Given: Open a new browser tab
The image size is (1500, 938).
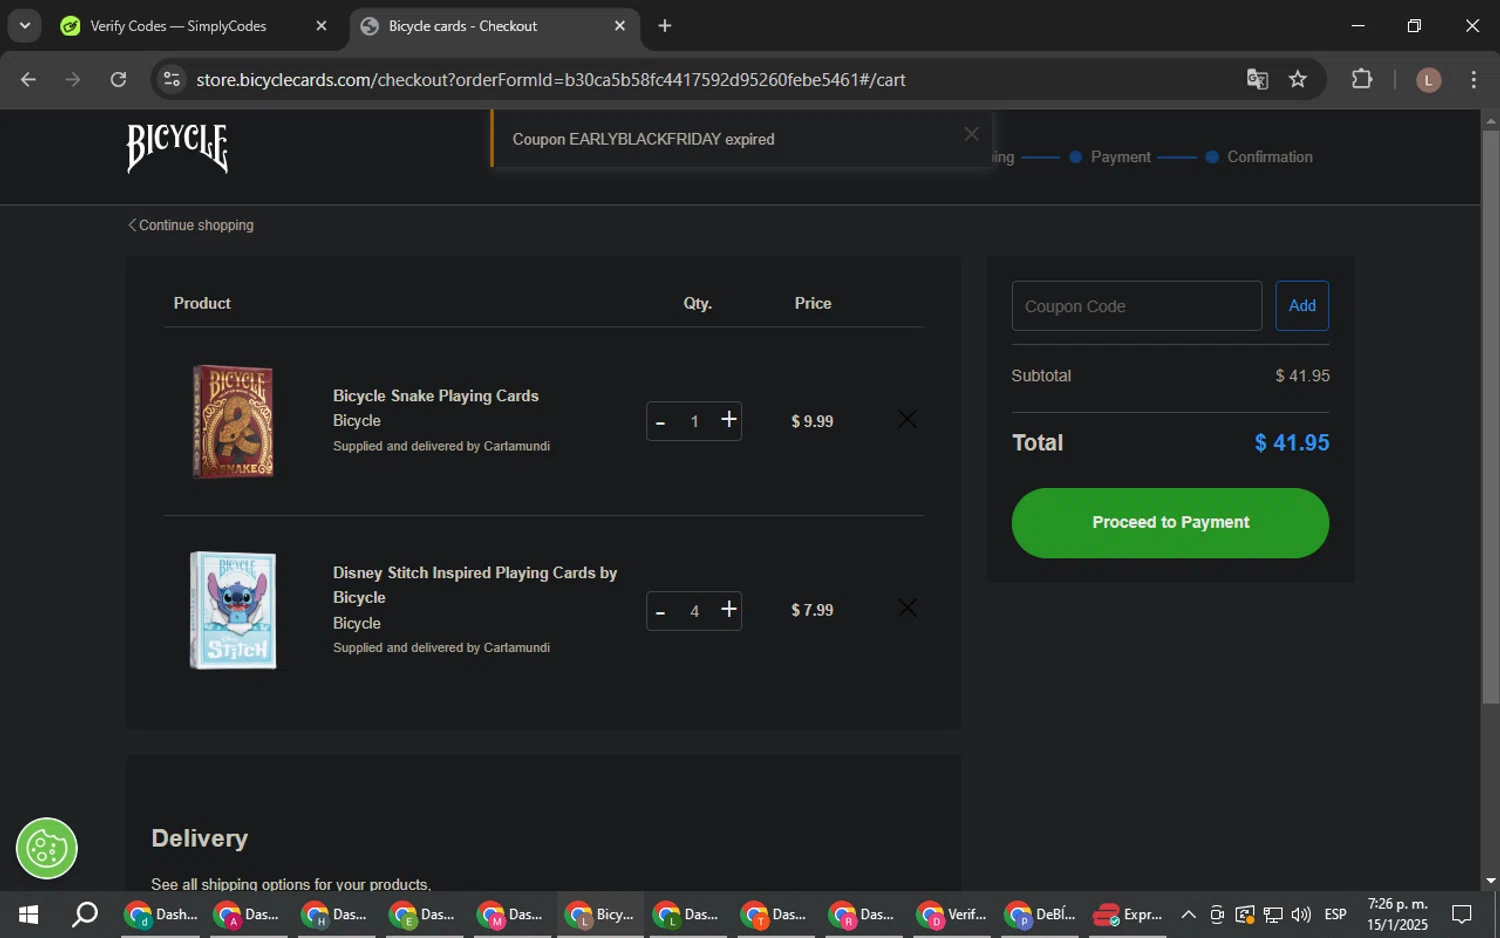Looking at the screenshot, I should pos(665,26).
